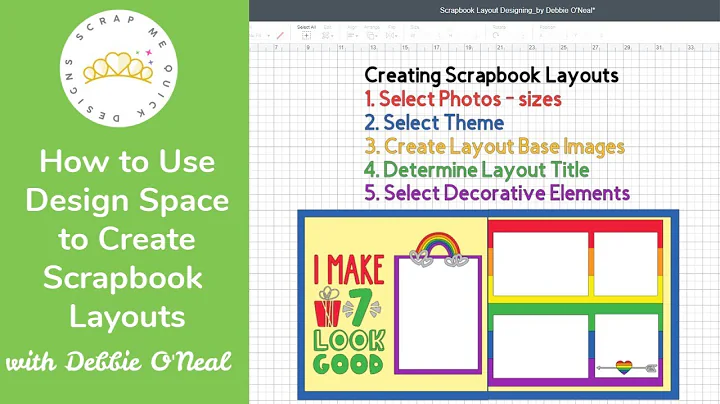This screenshot has height=404, width=720.
Task: Open the Arrange dropdown
Action: 371,36
